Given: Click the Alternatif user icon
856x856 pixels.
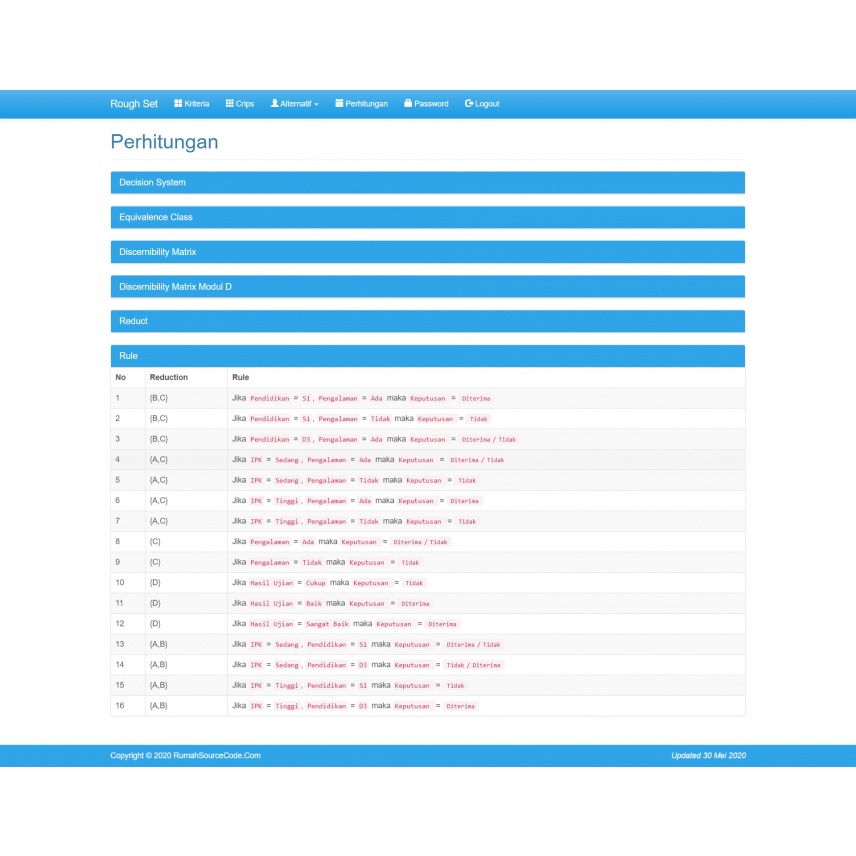Looking at the screenshot, I should pos(275,103).
